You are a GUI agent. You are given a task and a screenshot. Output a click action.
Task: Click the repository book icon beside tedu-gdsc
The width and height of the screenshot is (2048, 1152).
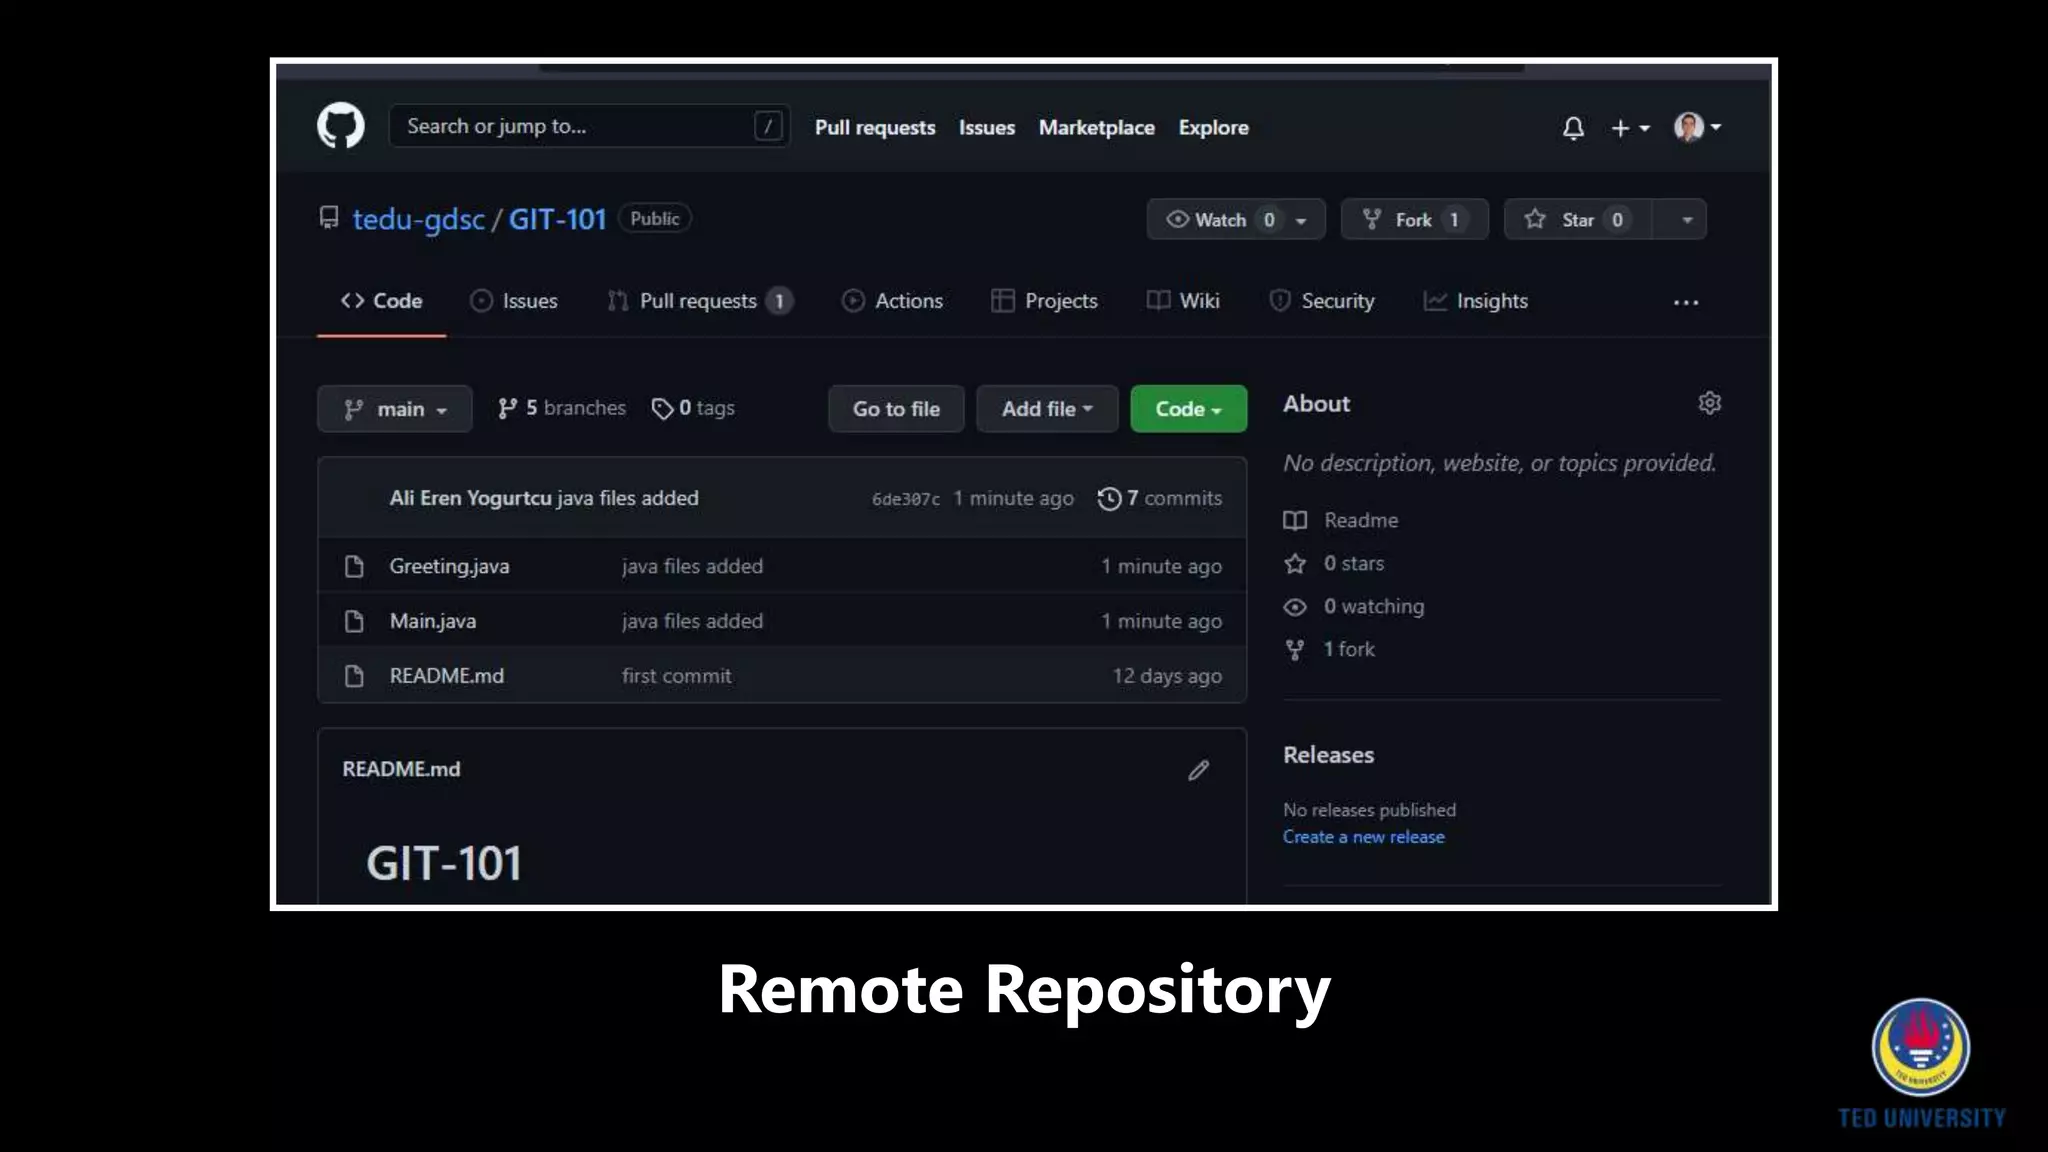click(x=328, y=217)
